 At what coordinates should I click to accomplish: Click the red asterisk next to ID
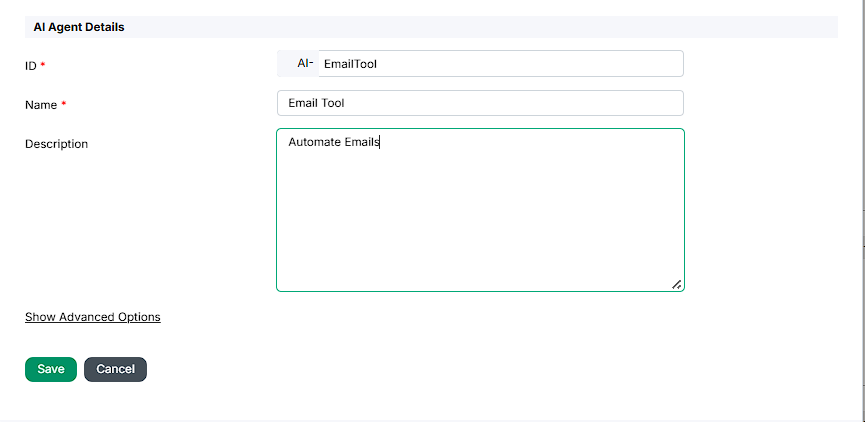[x=43, y=66]
